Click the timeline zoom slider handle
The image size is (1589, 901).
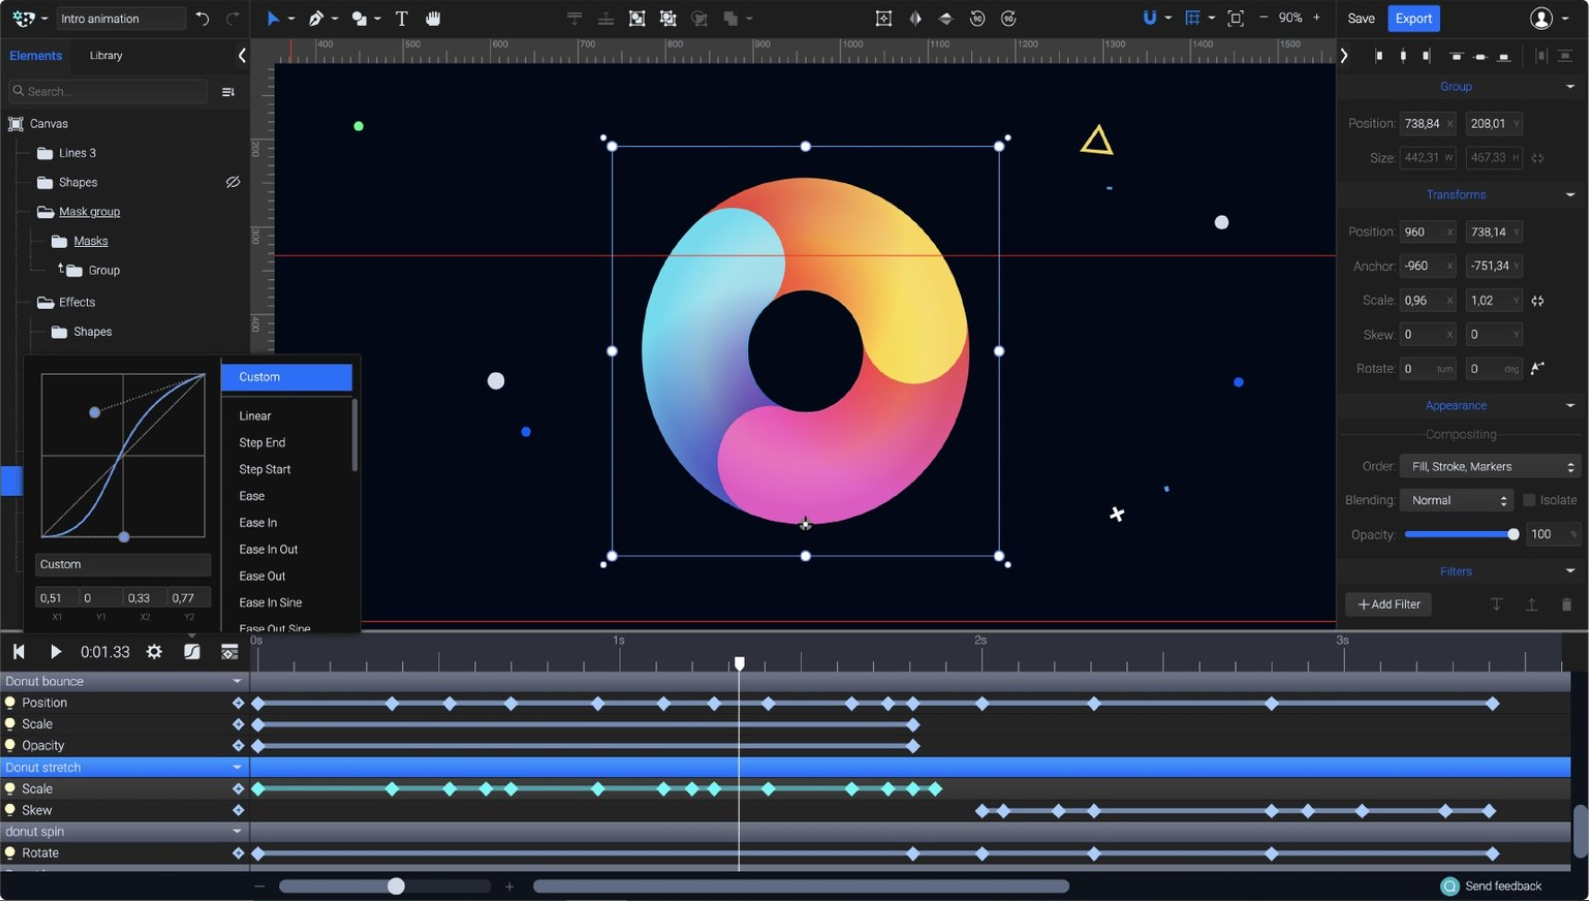(x=396, y=886)
